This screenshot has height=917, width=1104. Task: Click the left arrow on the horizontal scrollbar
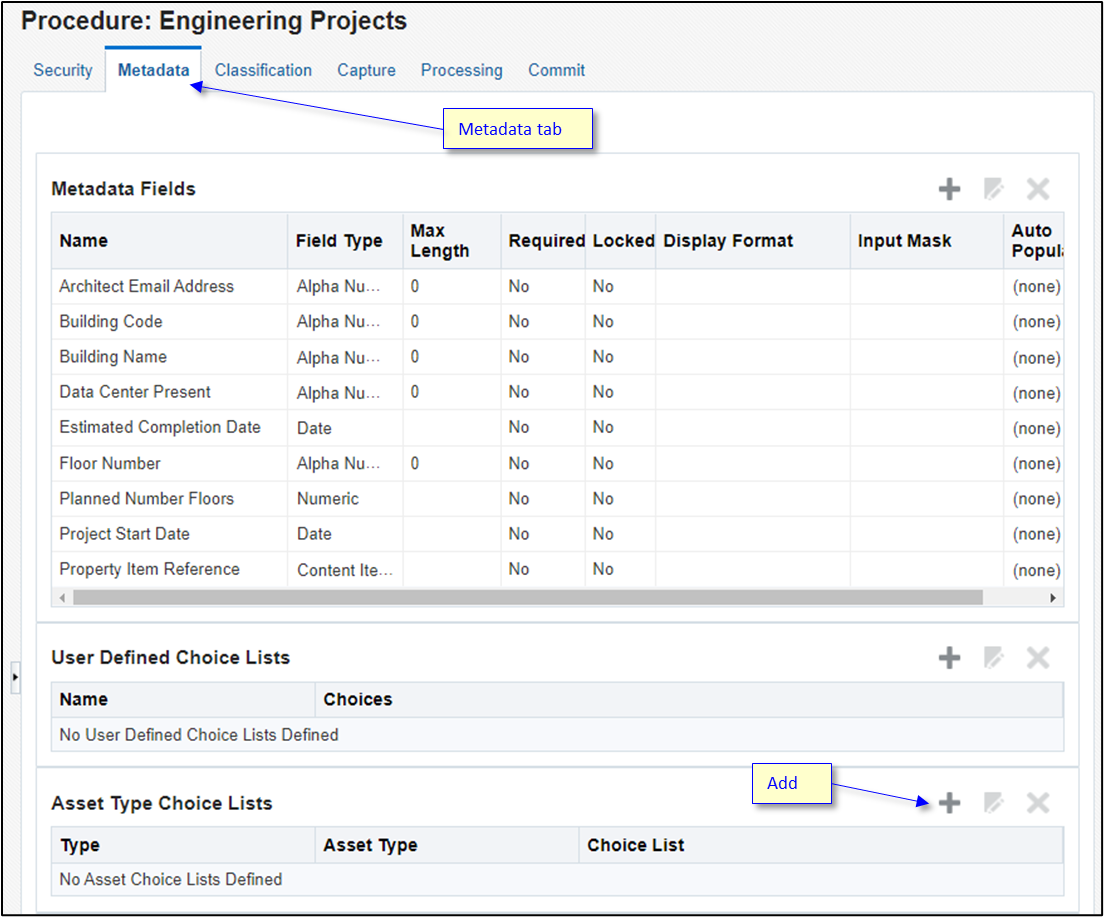[x=62, y=597]
